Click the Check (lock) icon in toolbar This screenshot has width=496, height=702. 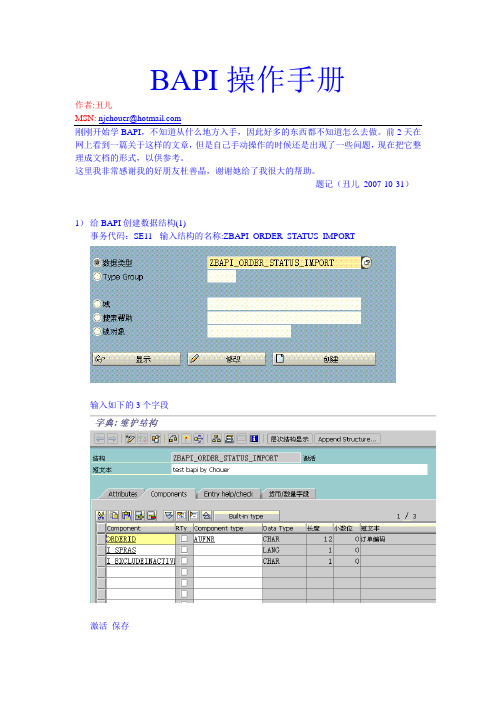click(x=173, y=439)
